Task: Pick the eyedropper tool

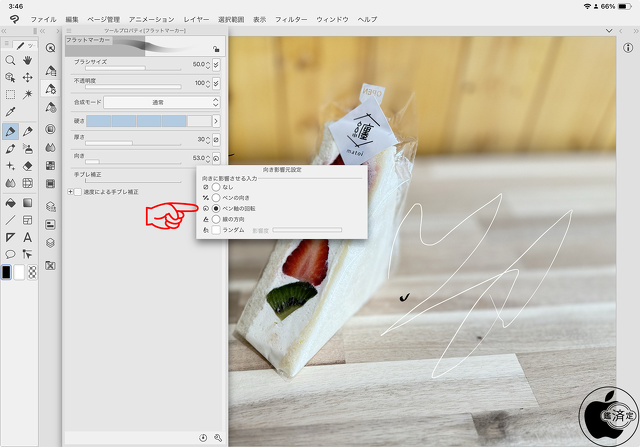Action: 10,111
